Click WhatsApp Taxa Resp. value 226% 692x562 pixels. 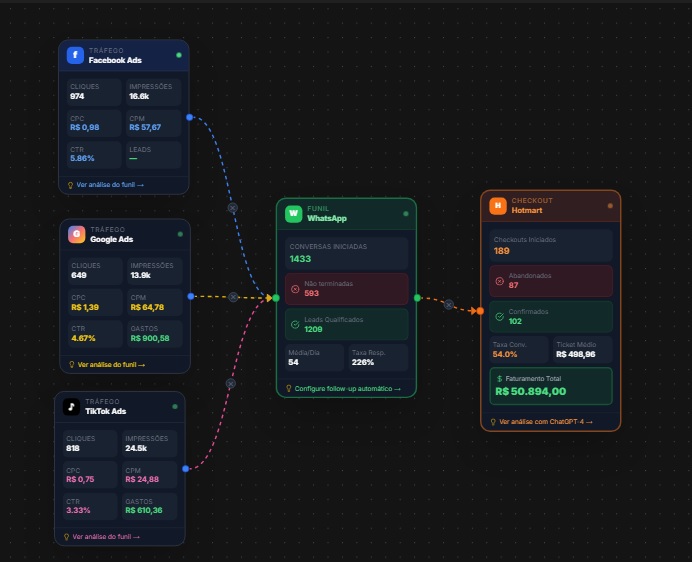tap(363, 362)
